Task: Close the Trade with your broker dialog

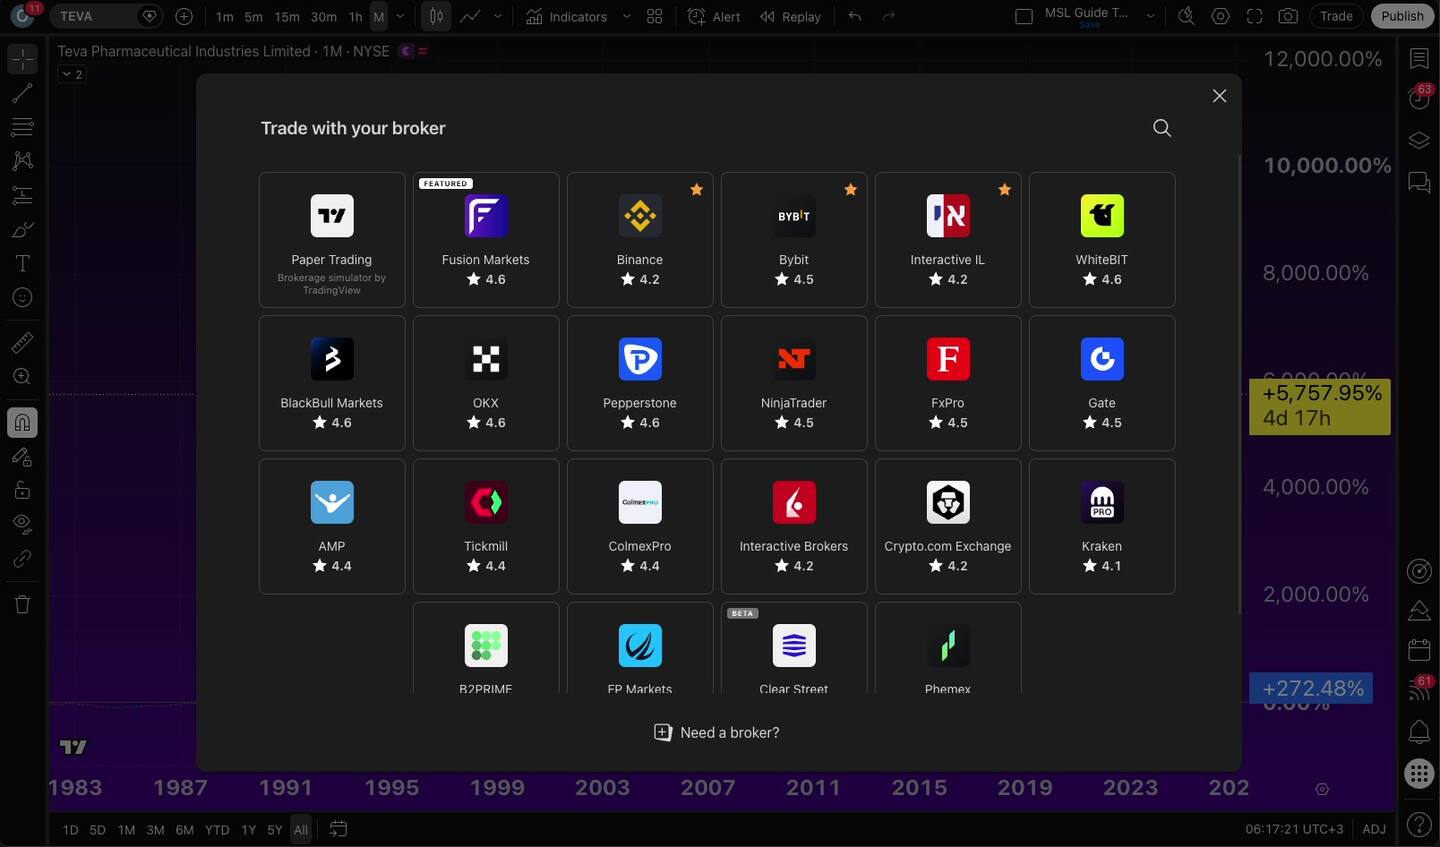Action: pos(1219,96)
